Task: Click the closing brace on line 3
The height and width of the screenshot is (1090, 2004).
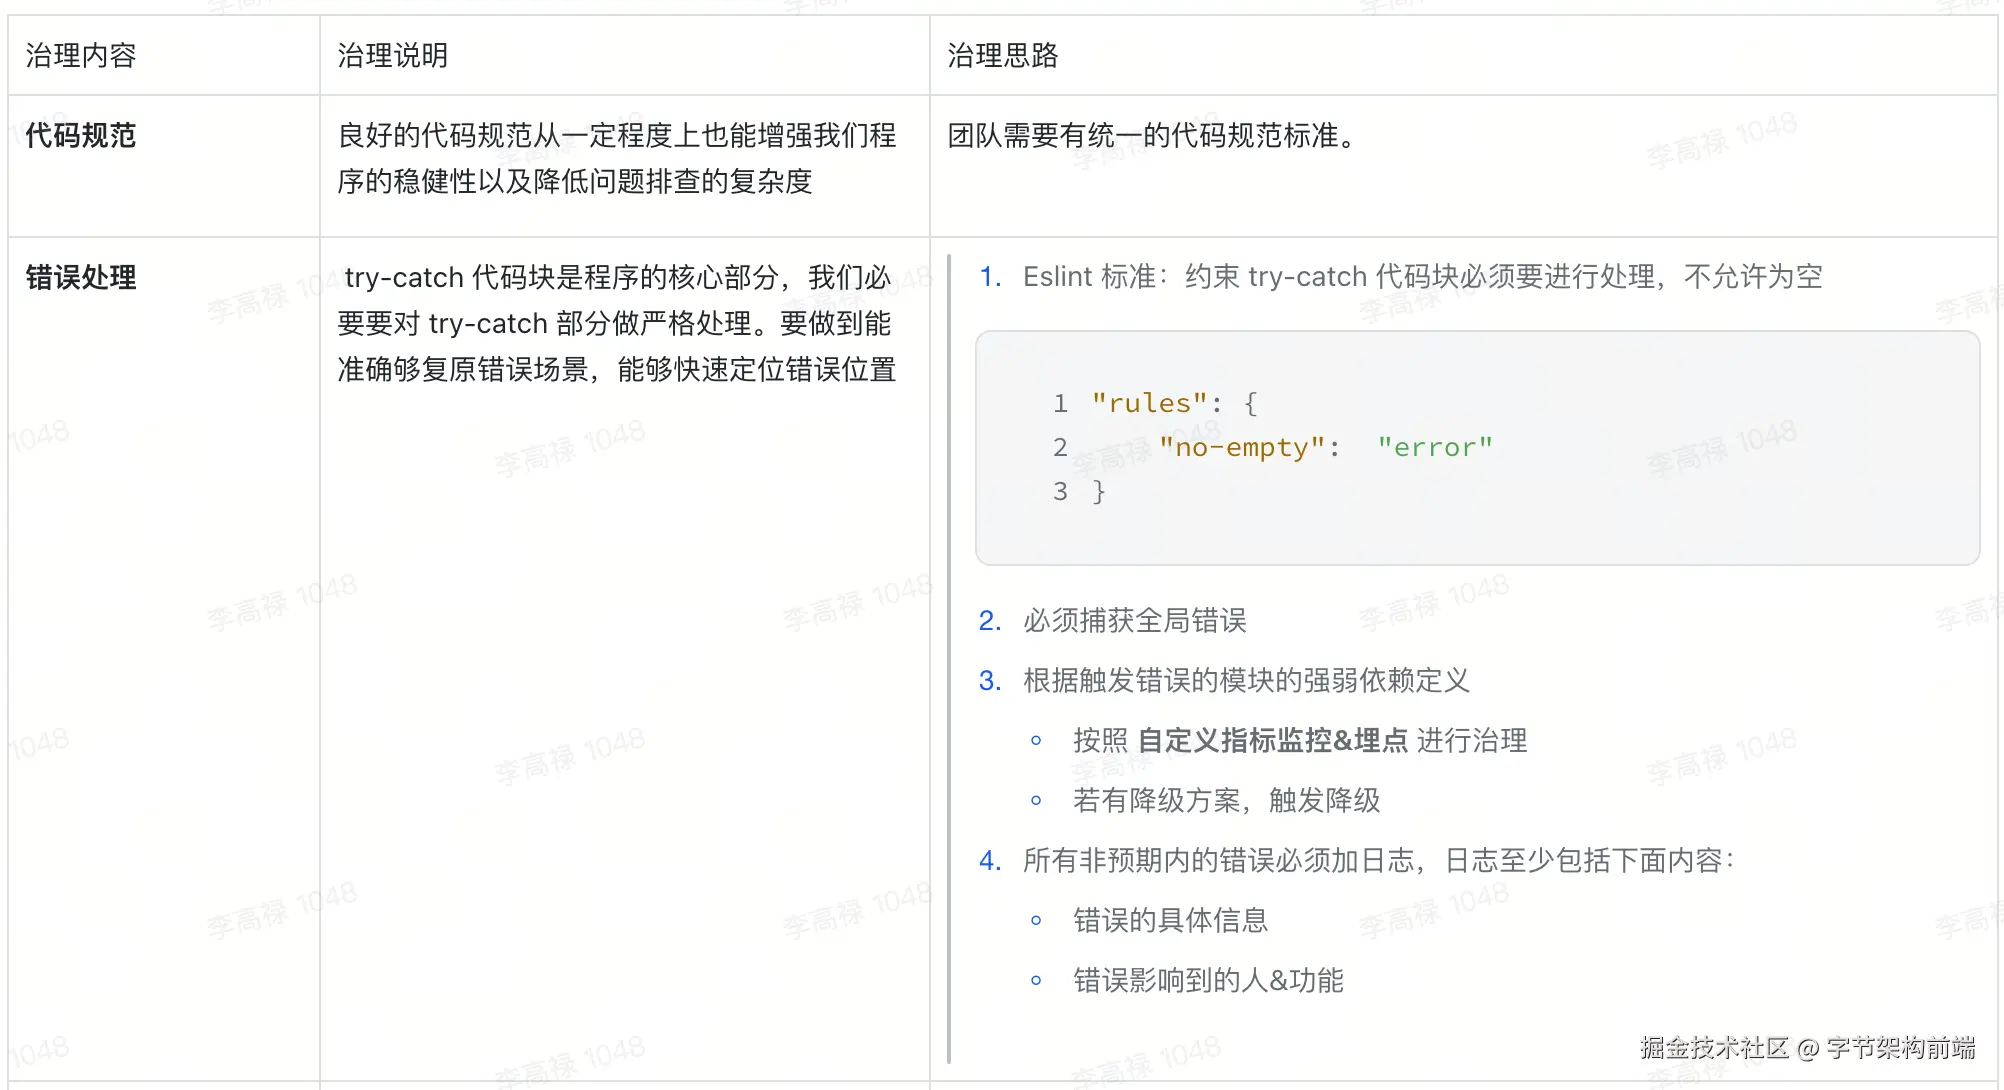Action: [1098, 491]
